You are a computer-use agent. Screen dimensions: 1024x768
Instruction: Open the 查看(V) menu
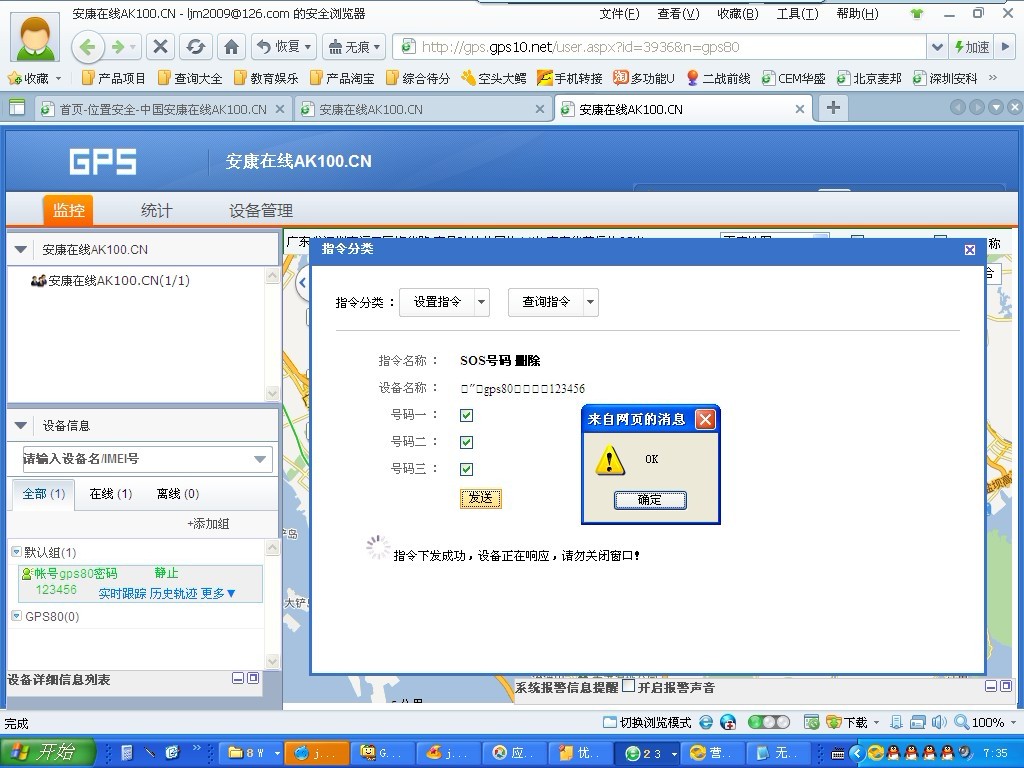click(678, 14)
